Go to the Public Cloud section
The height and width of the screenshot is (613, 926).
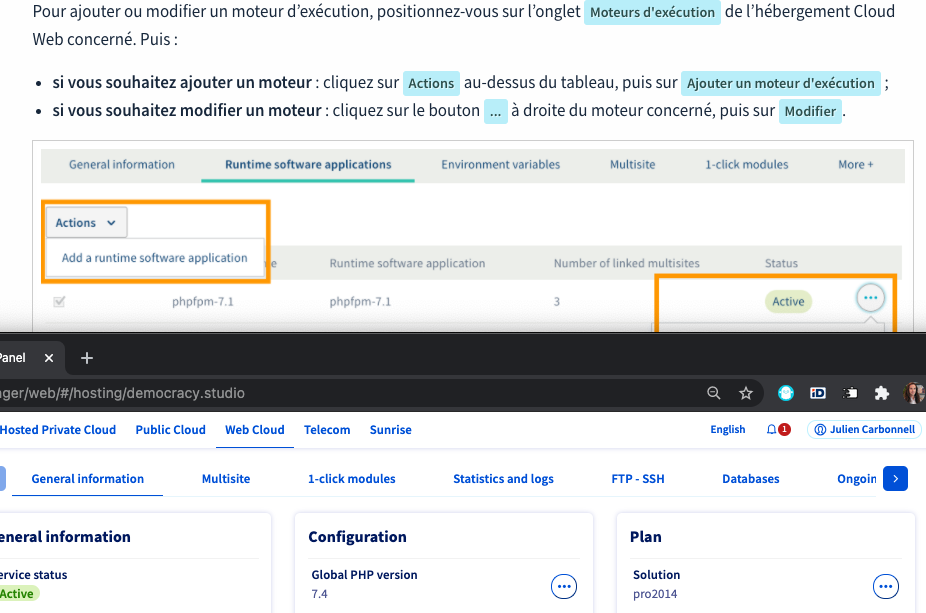pyautogui.click(x=170, y=429)
